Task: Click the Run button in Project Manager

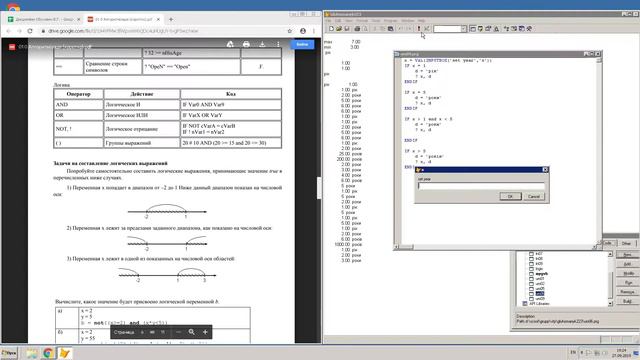Action: click(x=627, y=282)
